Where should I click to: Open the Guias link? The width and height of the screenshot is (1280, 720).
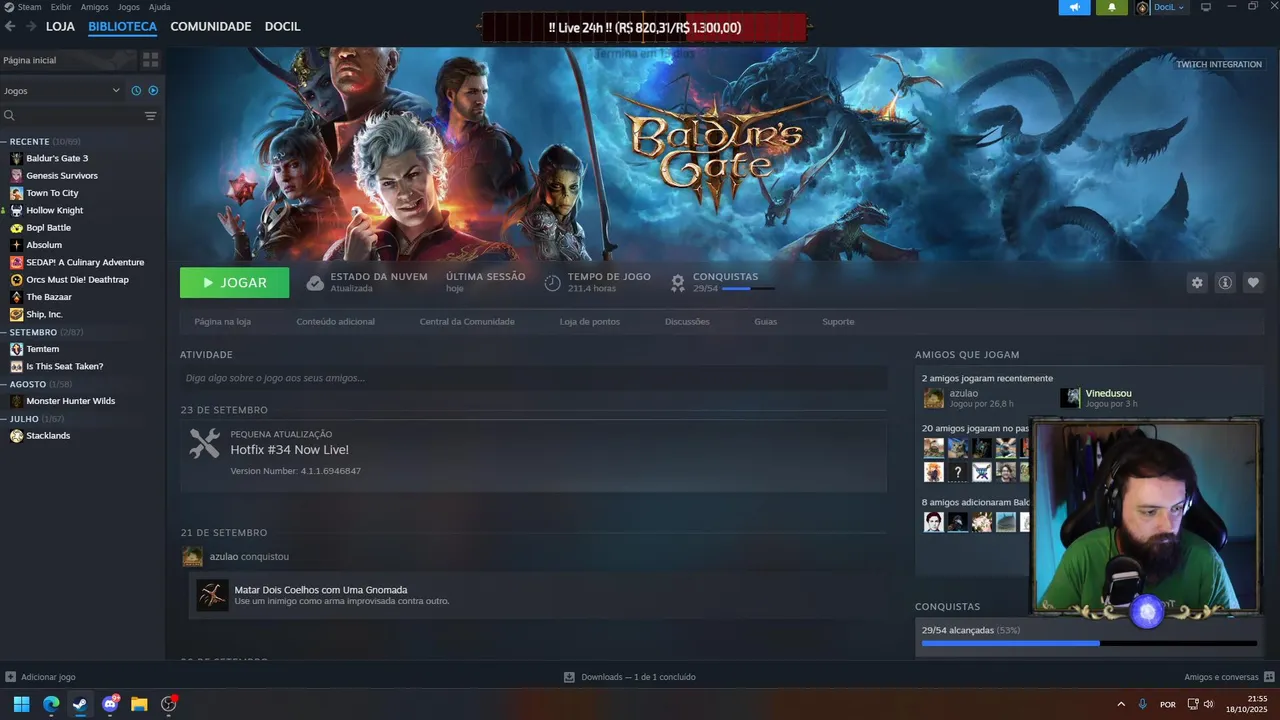pos(765,322)
